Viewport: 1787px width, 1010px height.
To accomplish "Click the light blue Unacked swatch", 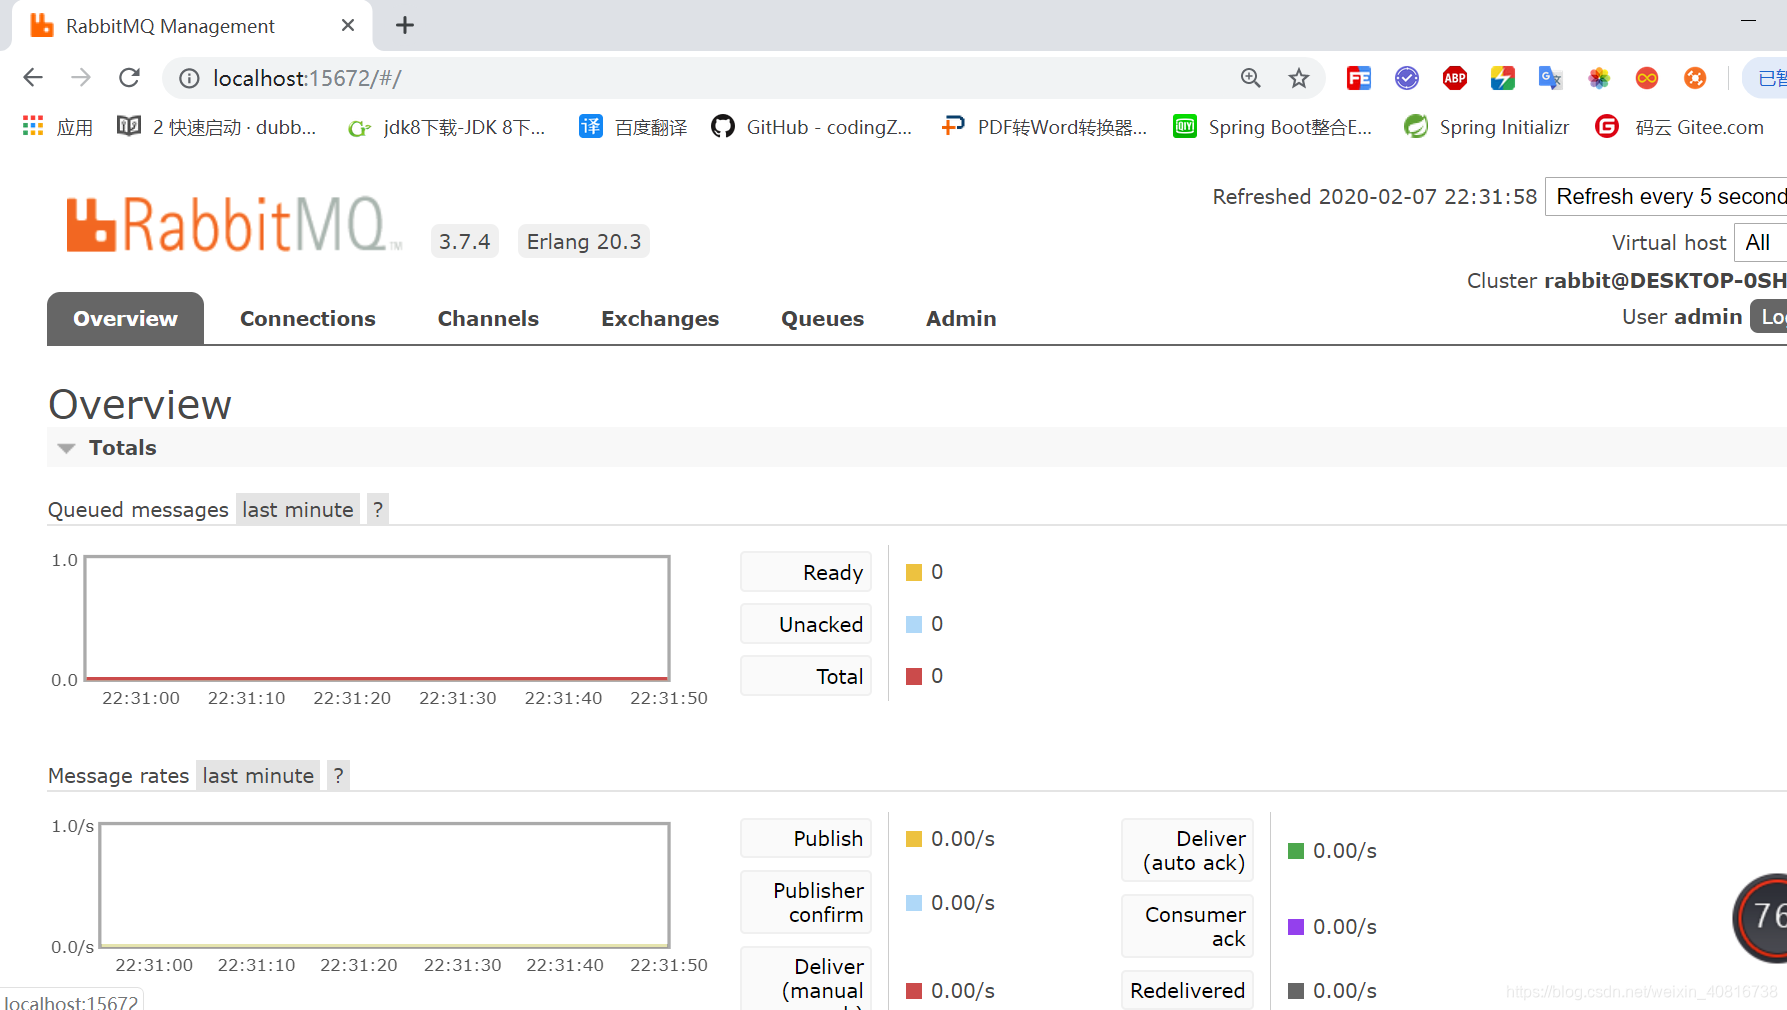I will point(914,624).
